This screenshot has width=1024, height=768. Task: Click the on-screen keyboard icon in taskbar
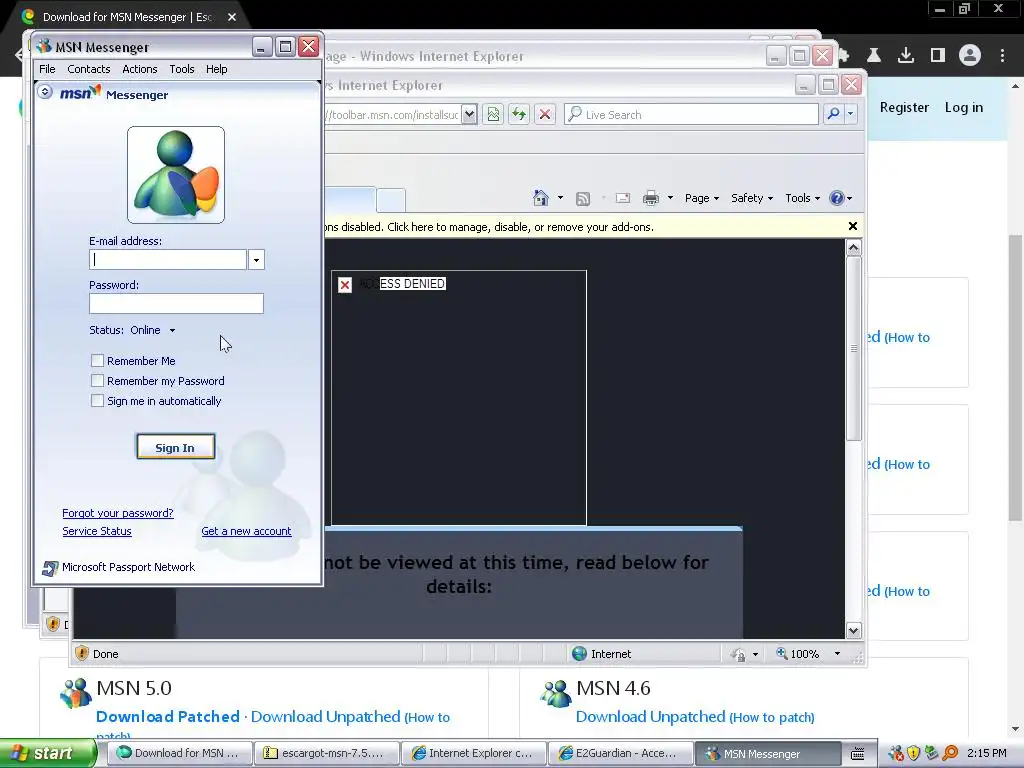[x=857, y=754]
